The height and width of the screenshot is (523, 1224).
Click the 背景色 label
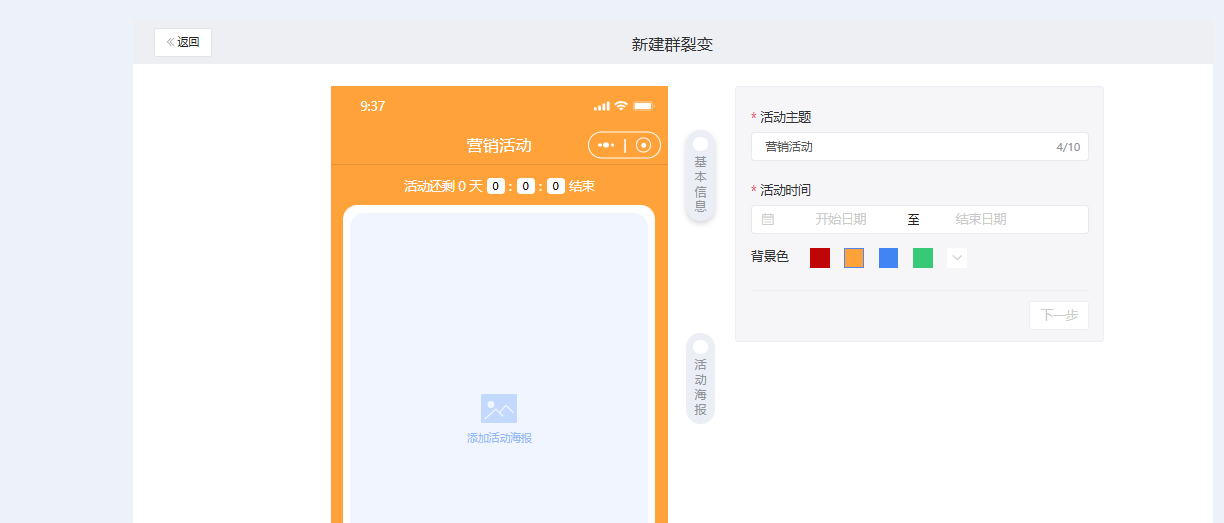(770, 257)
